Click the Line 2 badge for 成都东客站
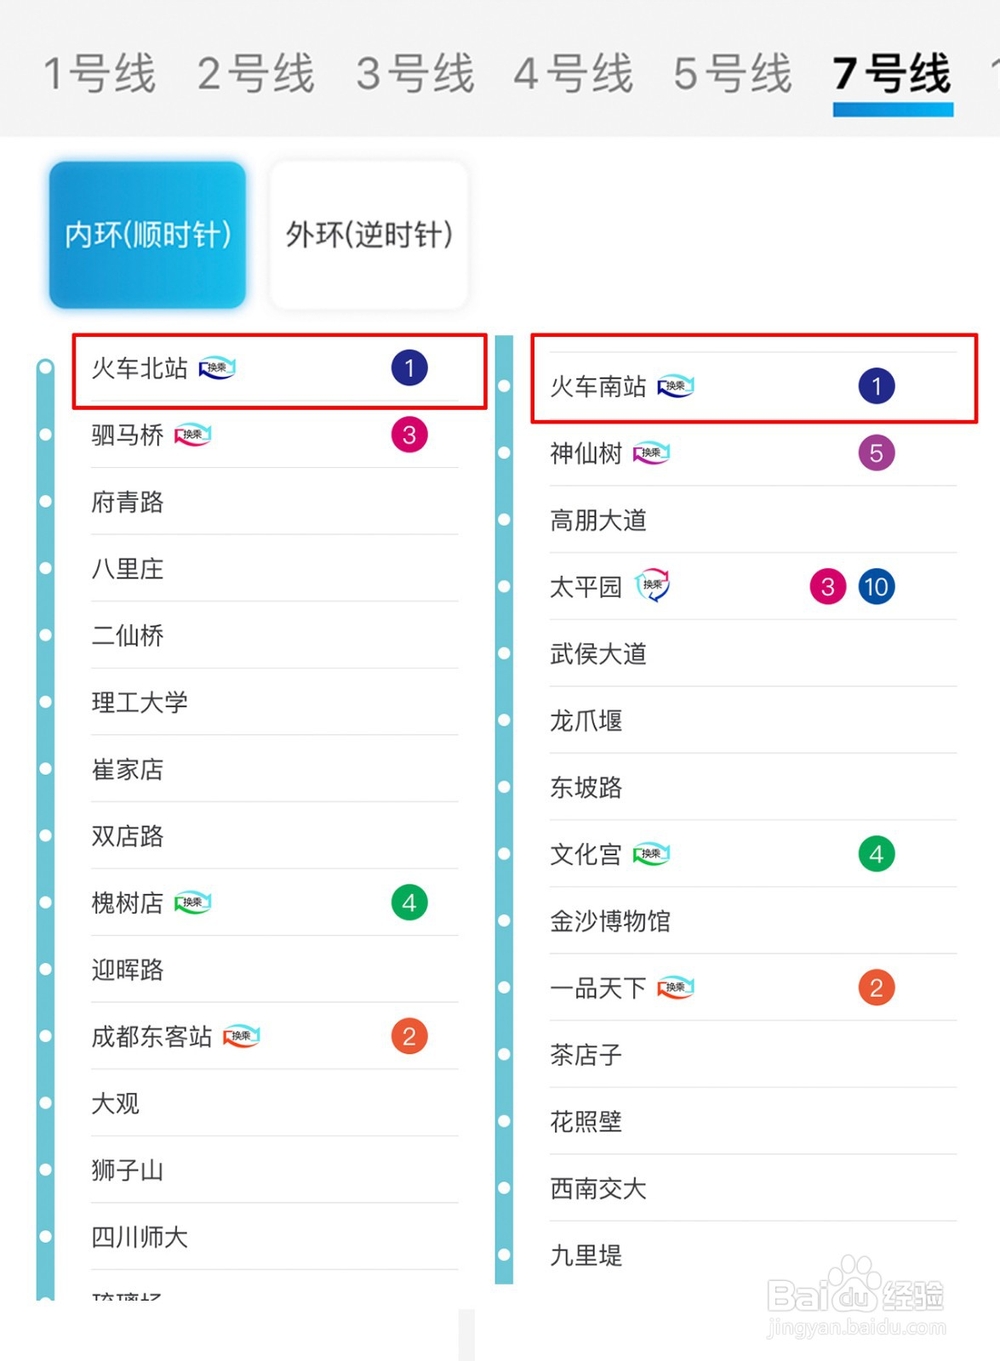Screen dimensions: 1000x1361 pyautogui.click(x=409, y=1037)
